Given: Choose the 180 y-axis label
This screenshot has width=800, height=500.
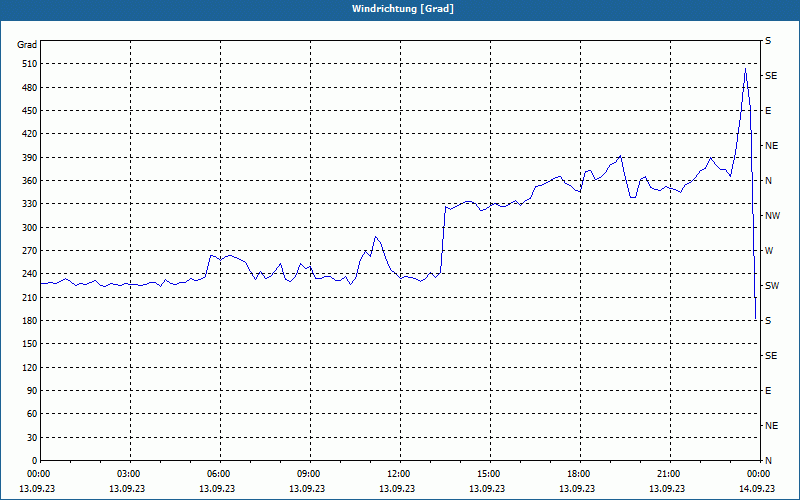Looking at the screenshot, I should point(30,321).
